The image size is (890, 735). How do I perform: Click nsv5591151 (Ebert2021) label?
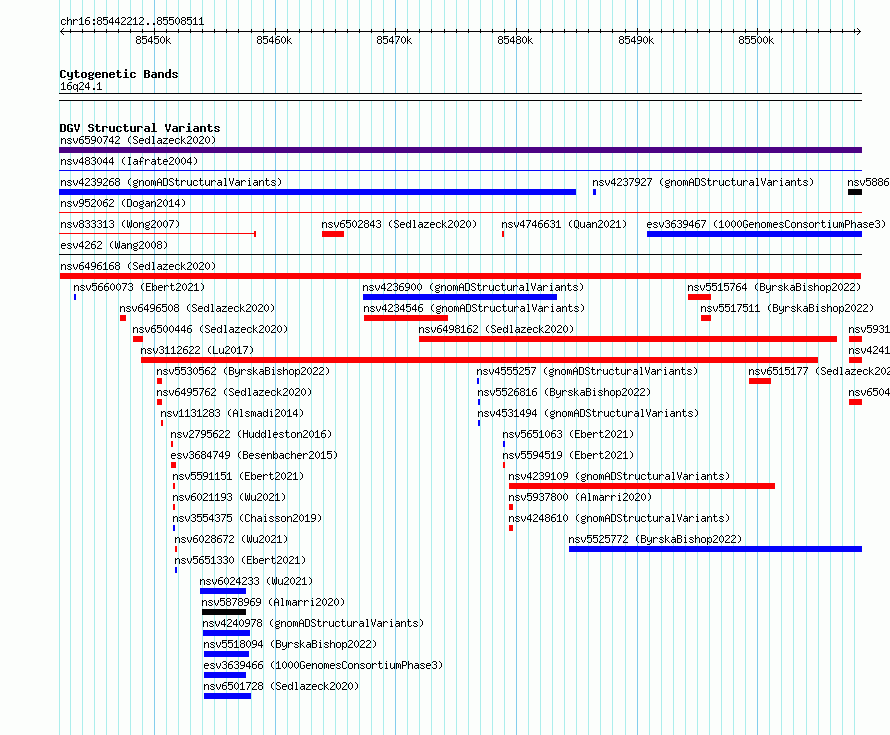click(x=238, y=476)
